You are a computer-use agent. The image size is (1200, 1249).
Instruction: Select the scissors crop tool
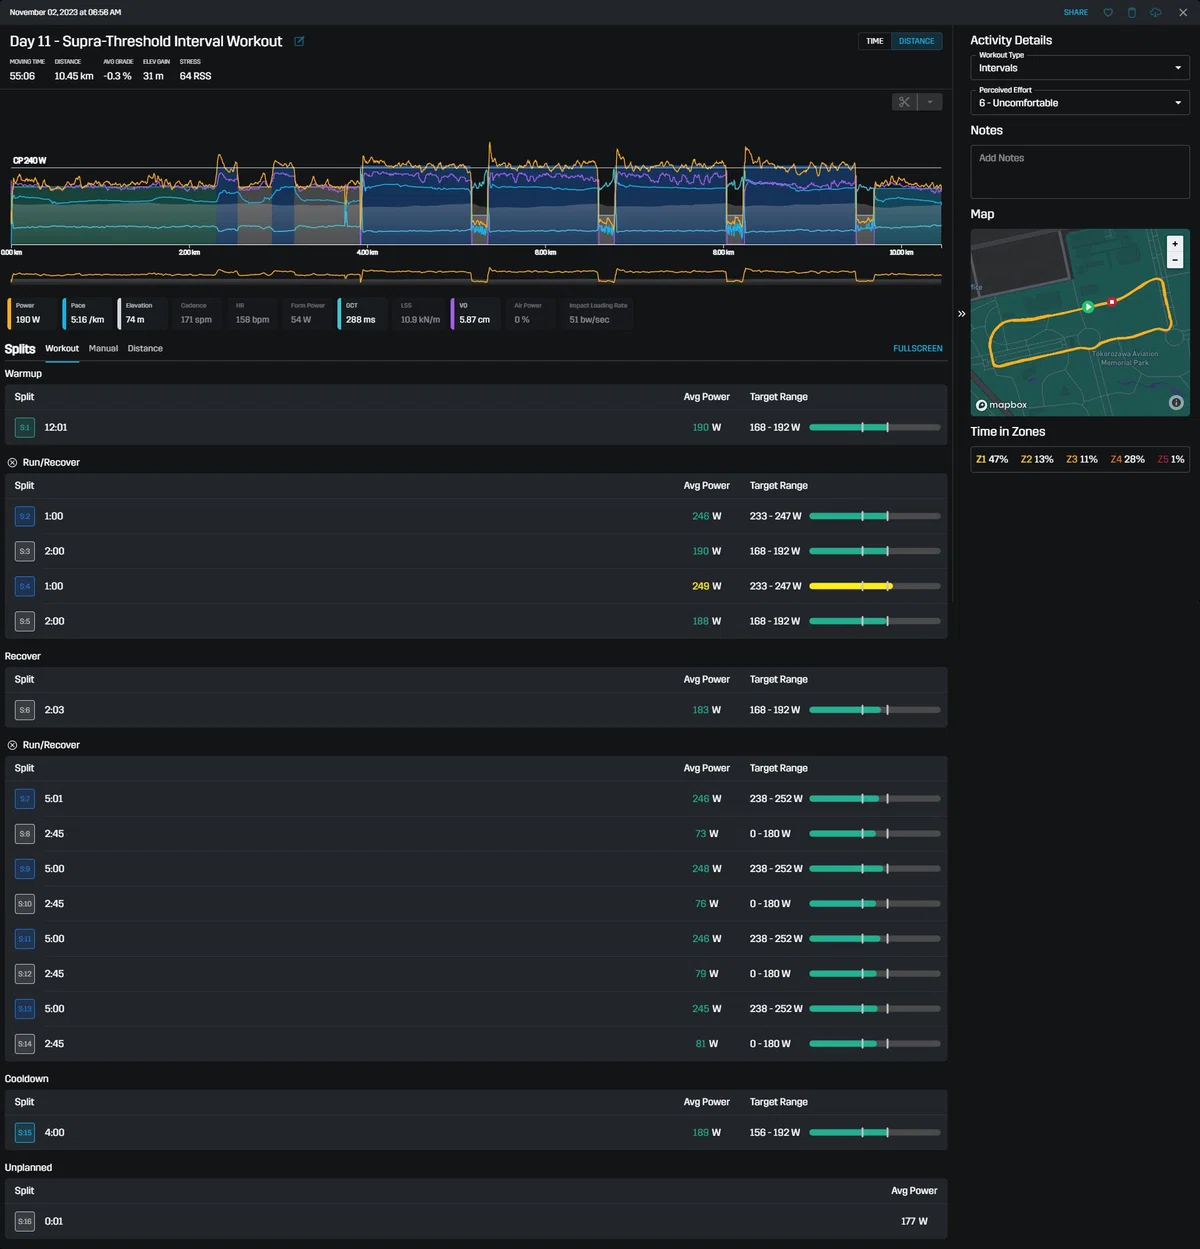[x=904, y=102]
